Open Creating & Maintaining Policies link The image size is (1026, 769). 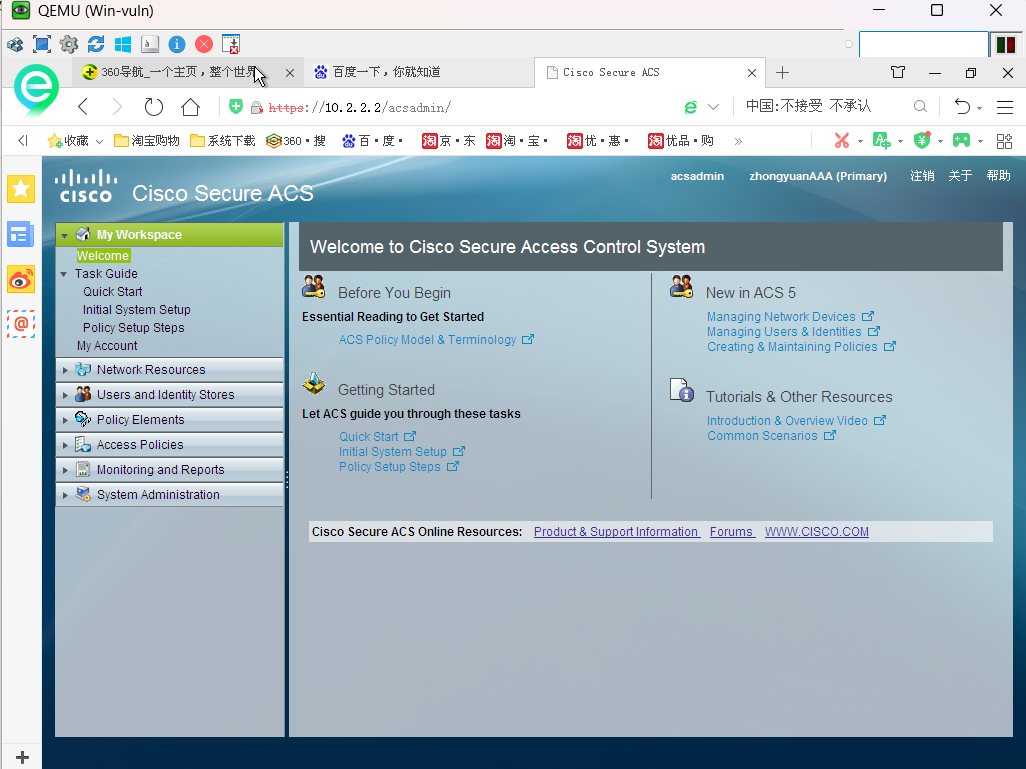tap(792, 347)
